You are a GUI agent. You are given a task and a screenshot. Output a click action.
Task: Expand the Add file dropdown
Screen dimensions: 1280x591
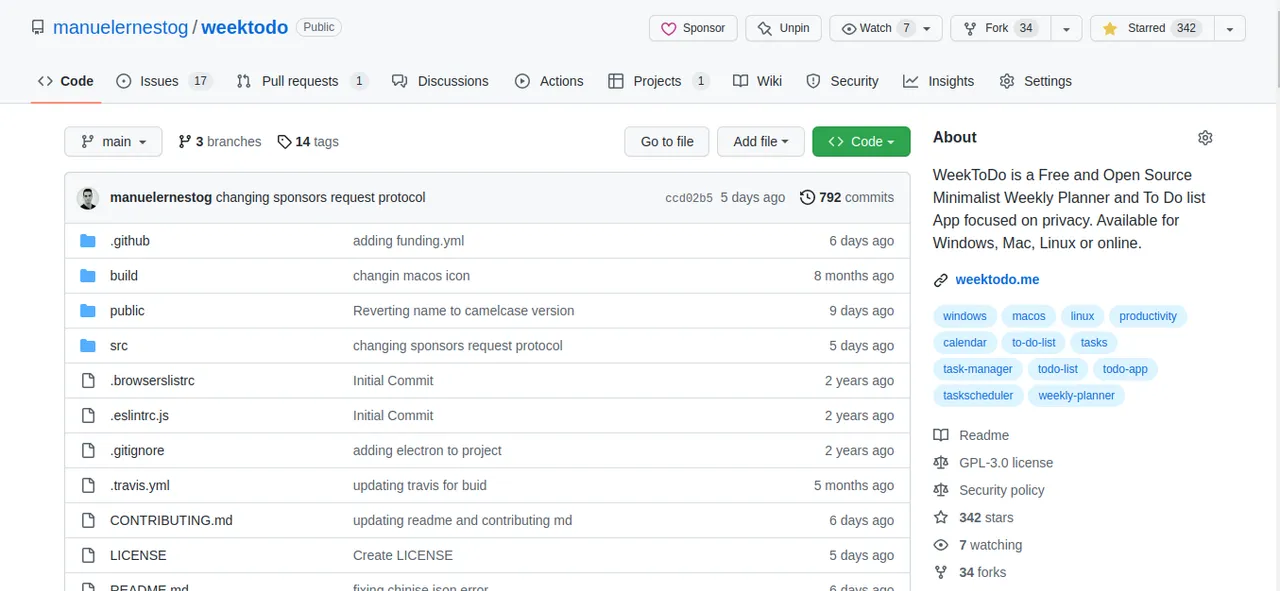tap(760, 142)
